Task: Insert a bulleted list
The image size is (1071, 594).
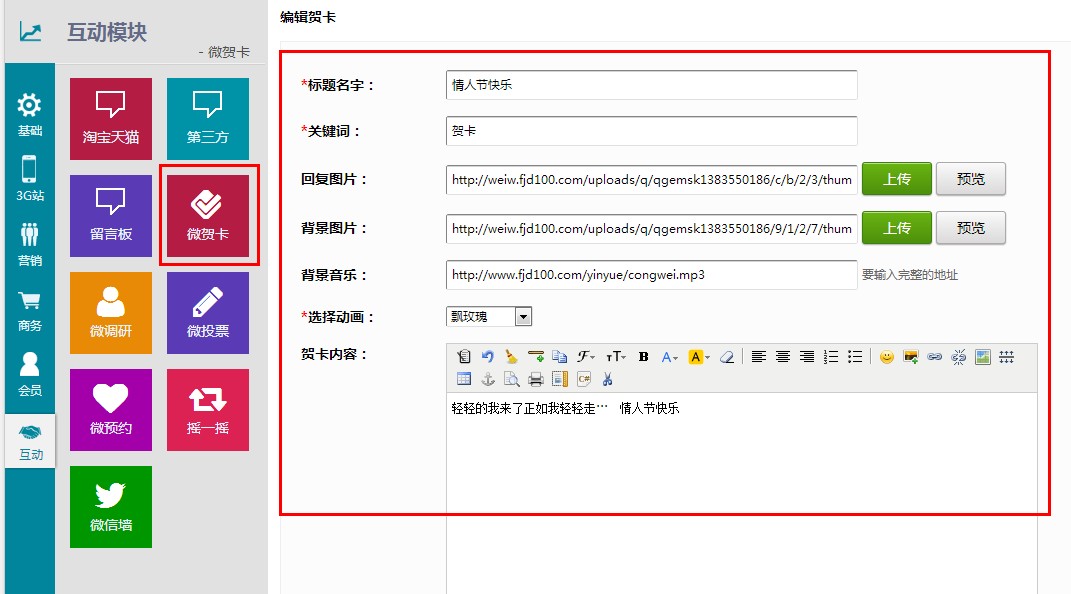Action: pos(855,356)
